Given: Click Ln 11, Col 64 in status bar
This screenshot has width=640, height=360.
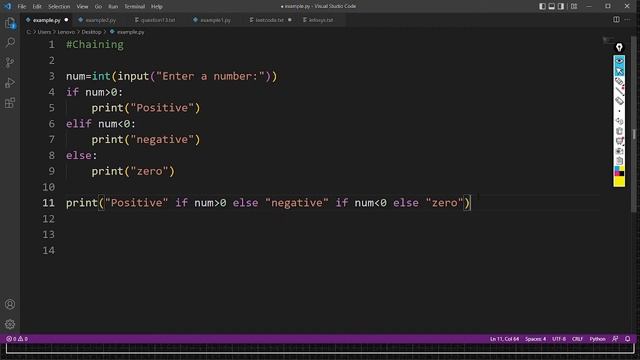Looking at the screenshot, I should click(x=504, y=339).
